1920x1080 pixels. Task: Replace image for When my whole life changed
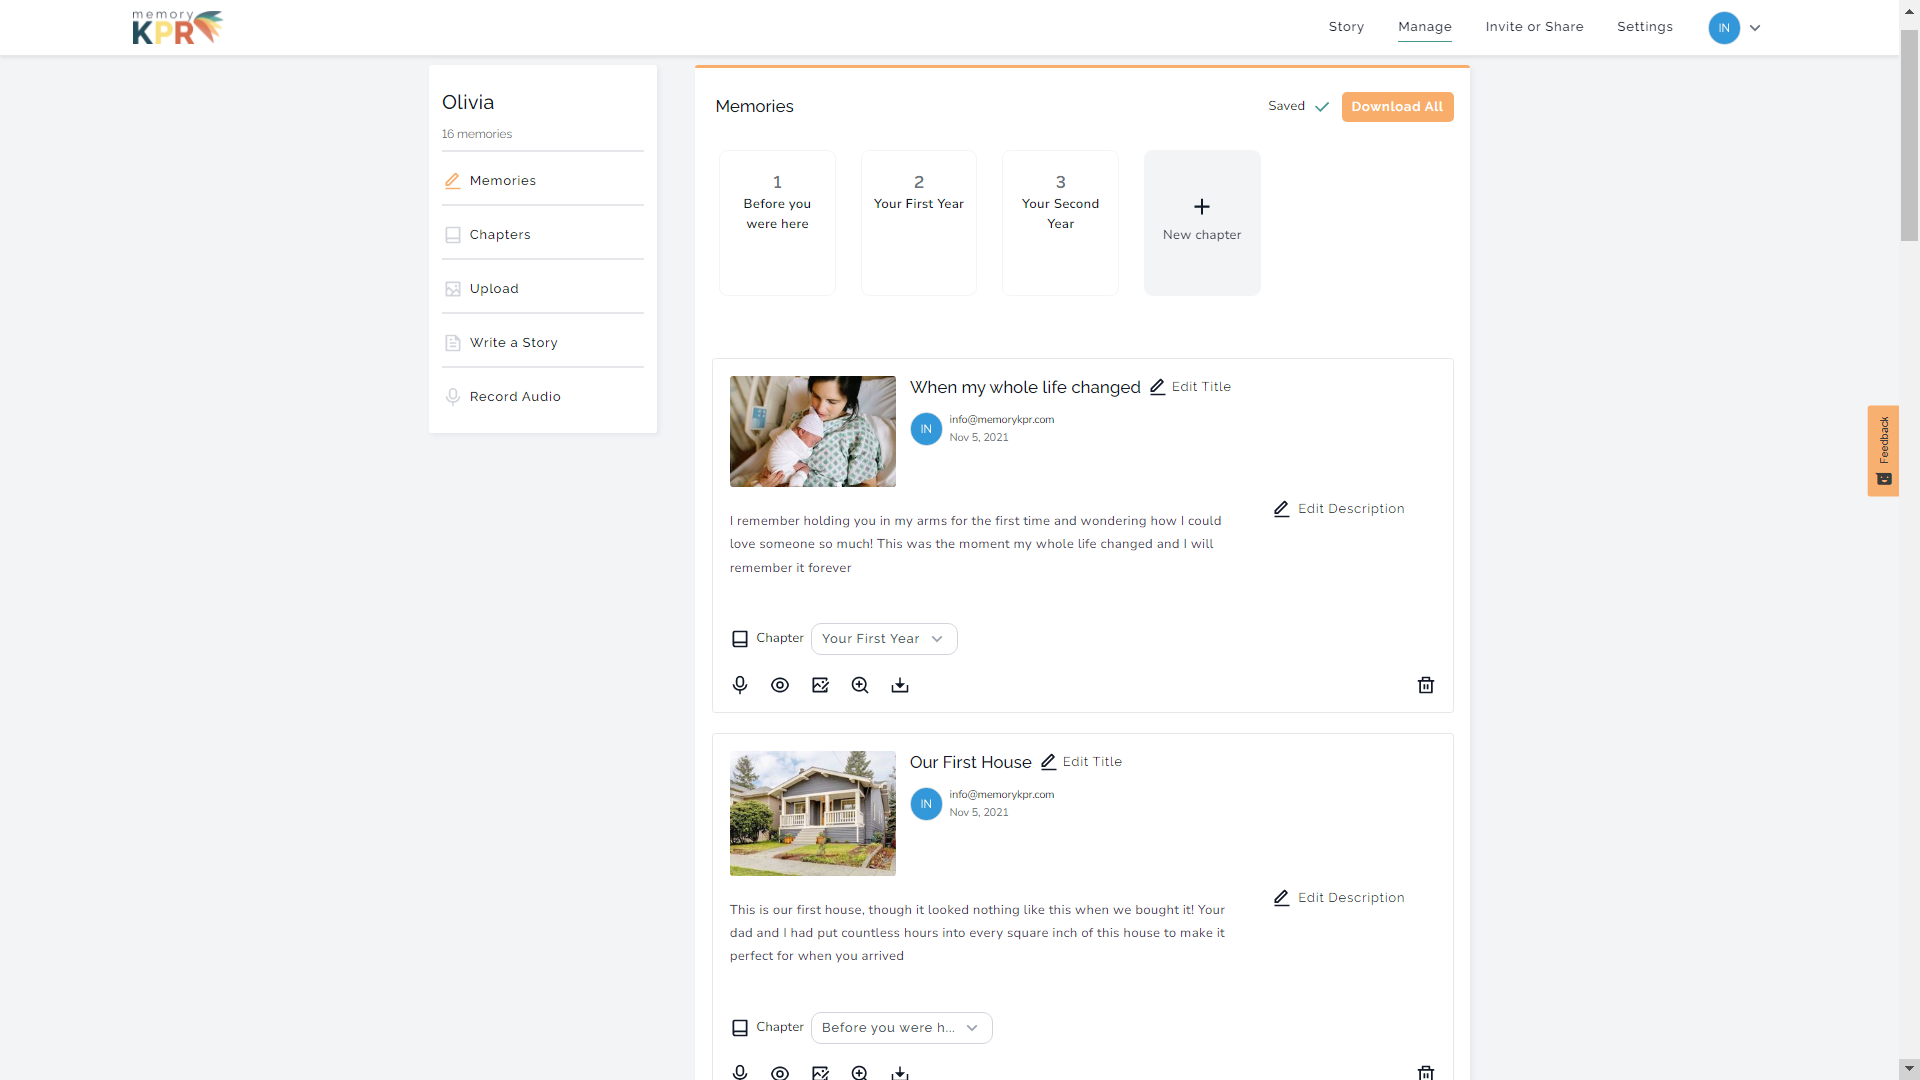pos(820,685)
